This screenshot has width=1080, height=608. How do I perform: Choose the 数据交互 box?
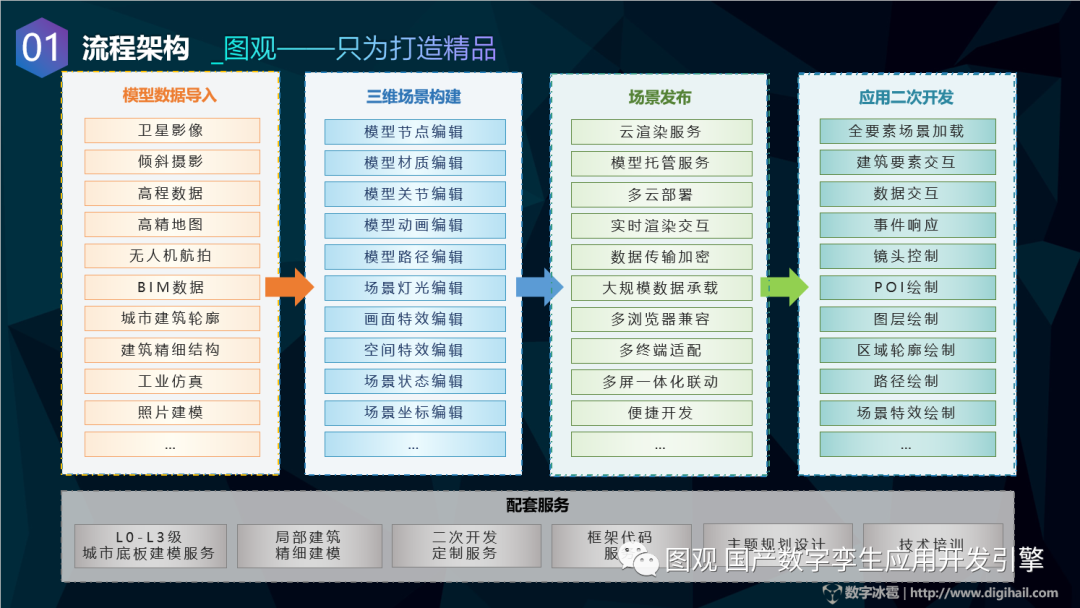tap(907, 193)
